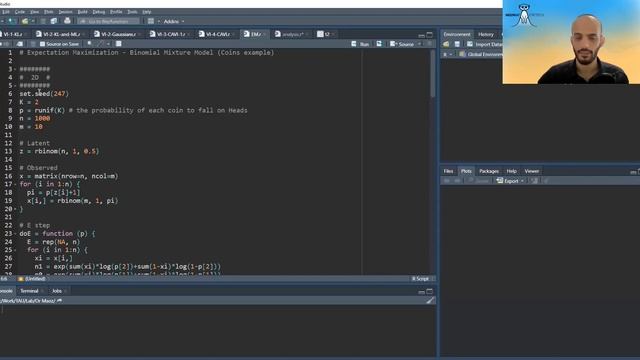Viewport: 640px width, 360px height.
Task: Open the Tools menu
Action: pyautogui.click(x=132, y=12)
